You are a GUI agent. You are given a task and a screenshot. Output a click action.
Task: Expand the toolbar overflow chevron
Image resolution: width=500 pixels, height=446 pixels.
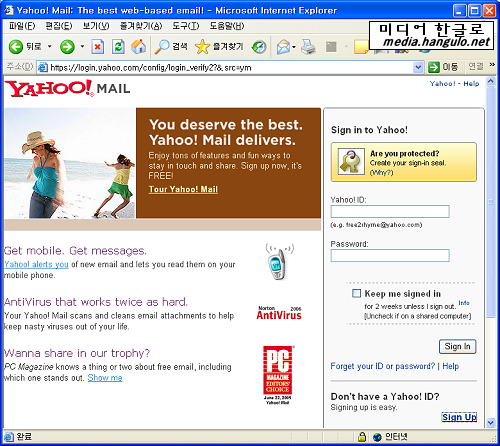pyautogui.click(x=492, y=65)
